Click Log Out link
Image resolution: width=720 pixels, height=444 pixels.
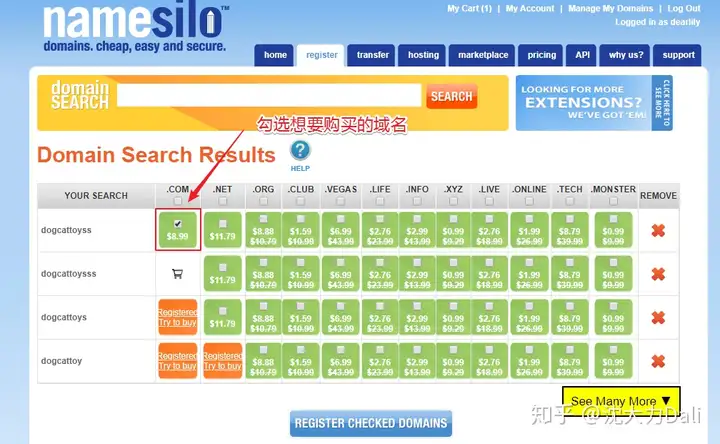tap(684, 8)
